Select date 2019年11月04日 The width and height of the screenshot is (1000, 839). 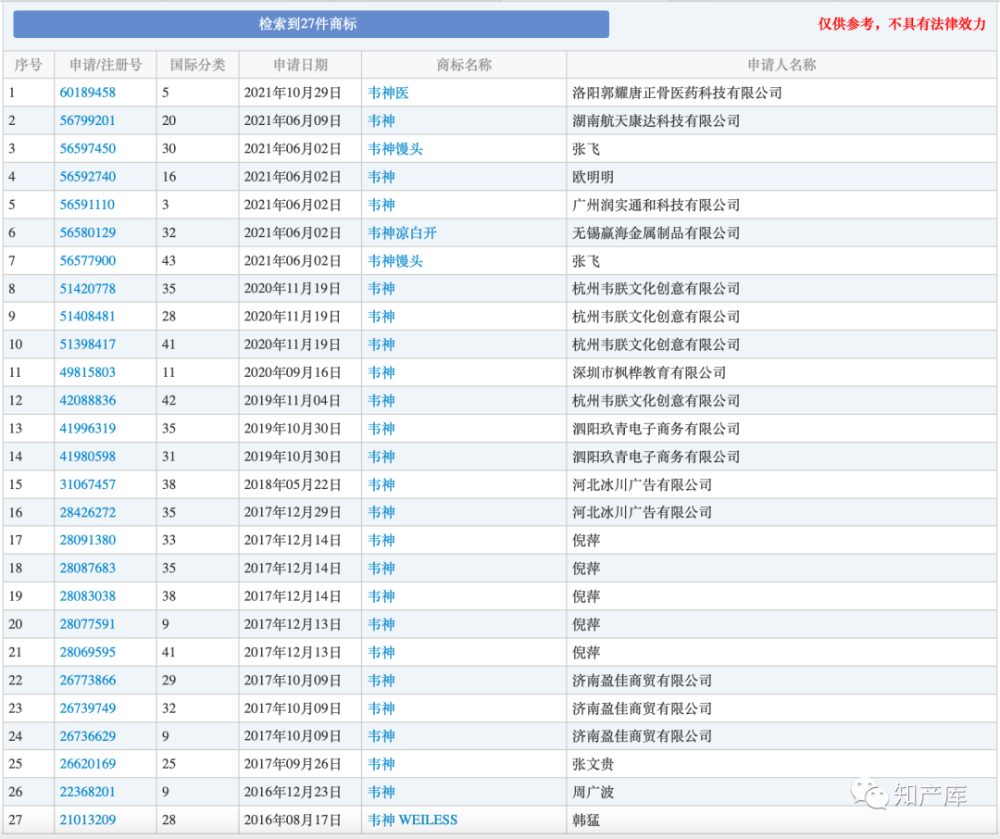click(x=292, y=400)
